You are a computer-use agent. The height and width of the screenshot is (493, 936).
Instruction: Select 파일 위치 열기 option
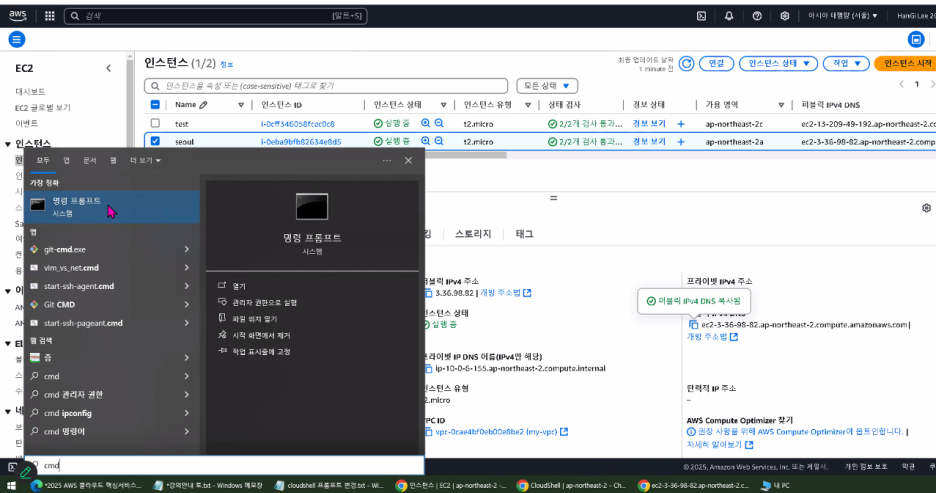point(248,319)
